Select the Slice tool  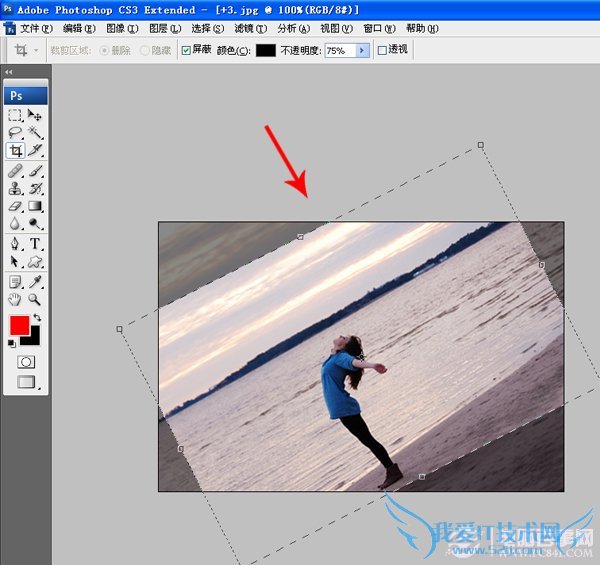35,150
